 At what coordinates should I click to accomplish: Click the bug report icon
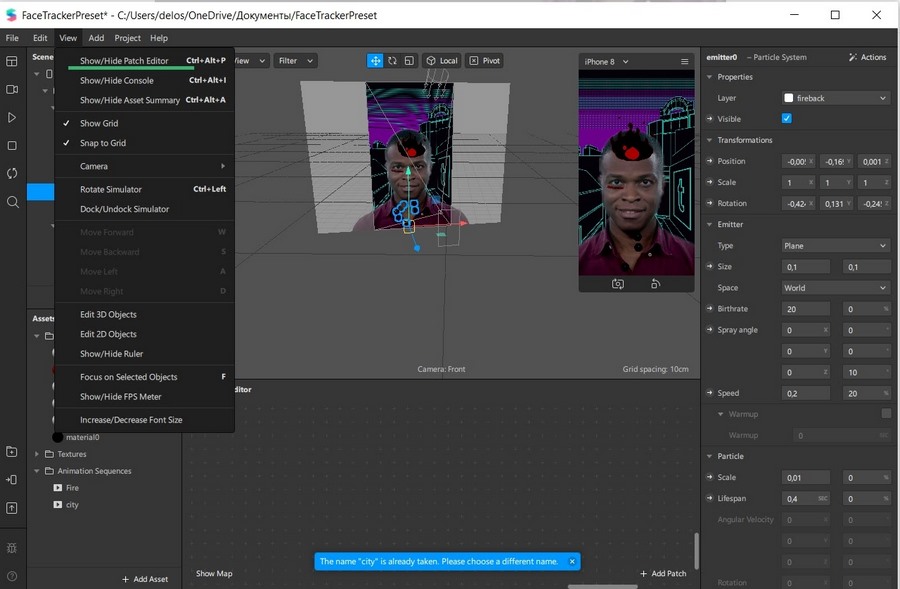coord(12,548)
